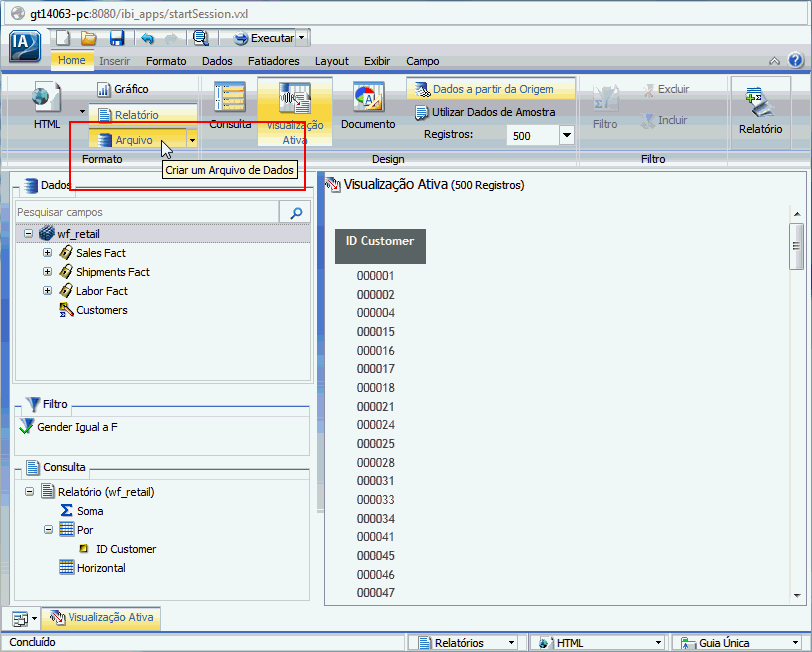Open the Inserir ribbon tab

(114, 61)
